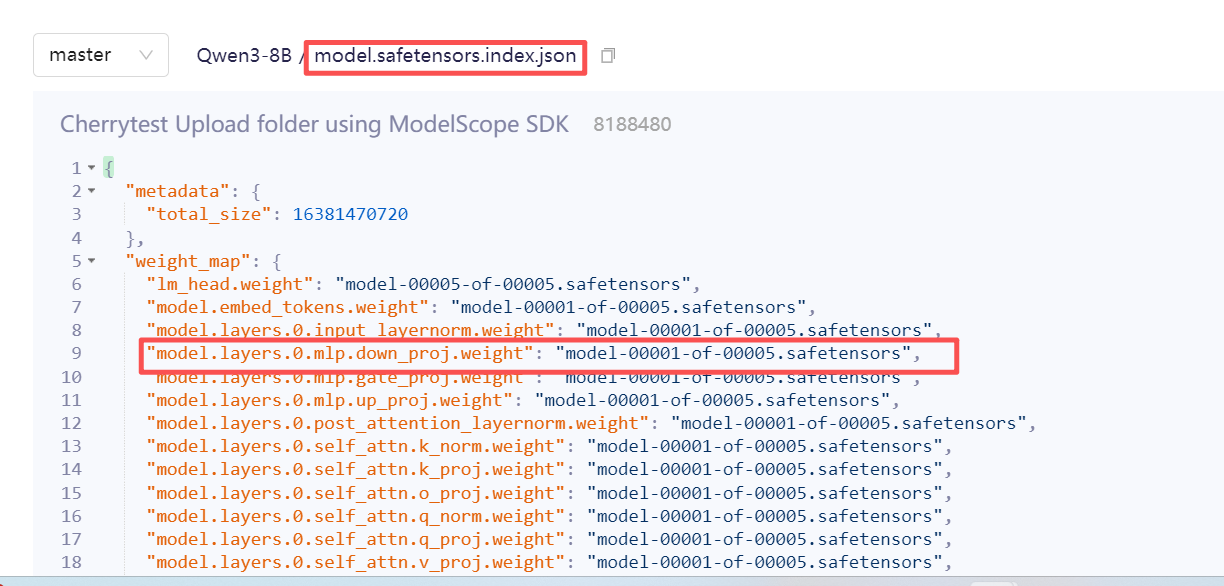Click the total_size value 16381470720
The width and height of the screenshot is (1224, 586).
[x=350, y=214]
